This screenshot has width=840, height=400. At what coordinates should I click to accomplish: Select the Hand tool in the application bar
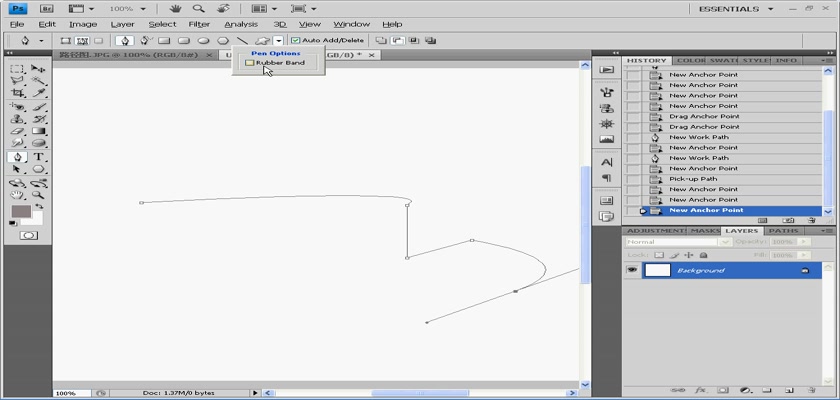[175, 9]
